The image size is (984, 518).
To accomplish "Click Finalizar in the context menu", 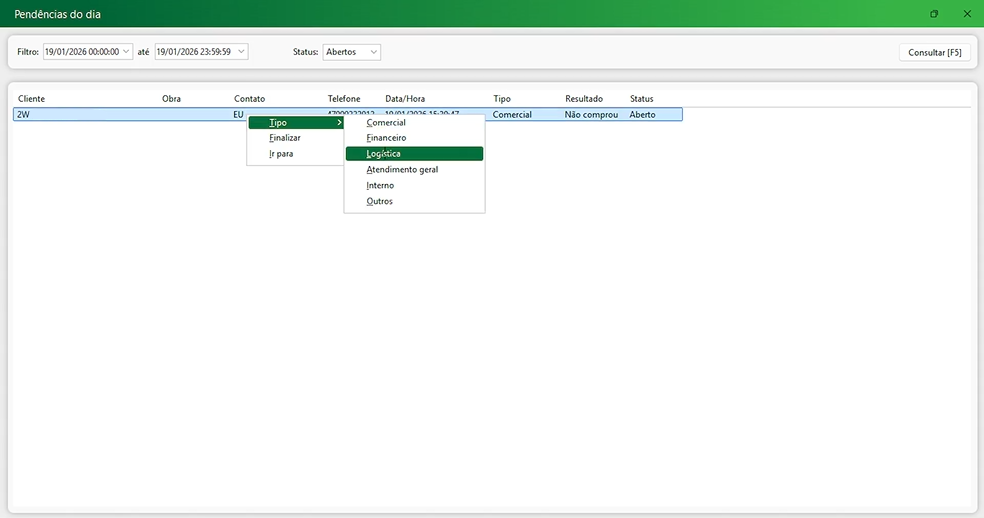I will (x=285, y=138).
